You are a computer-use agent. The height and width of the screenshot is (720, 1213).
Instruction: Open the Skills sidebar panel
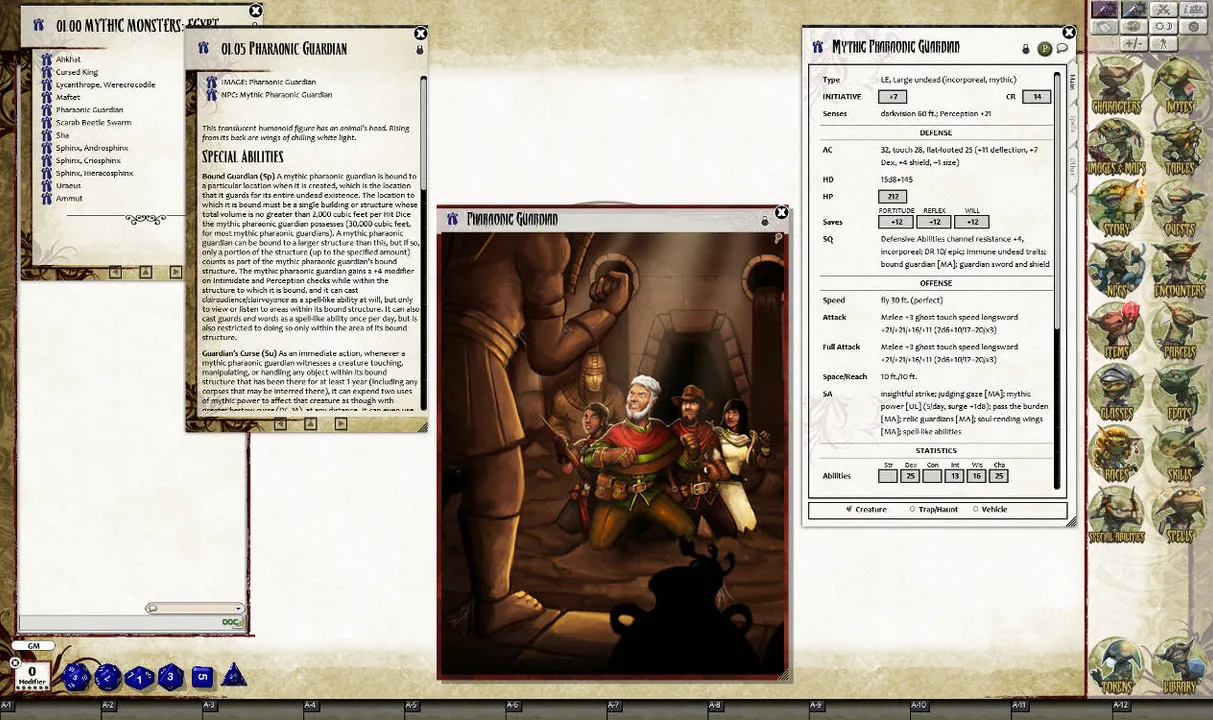(1178, 455)
